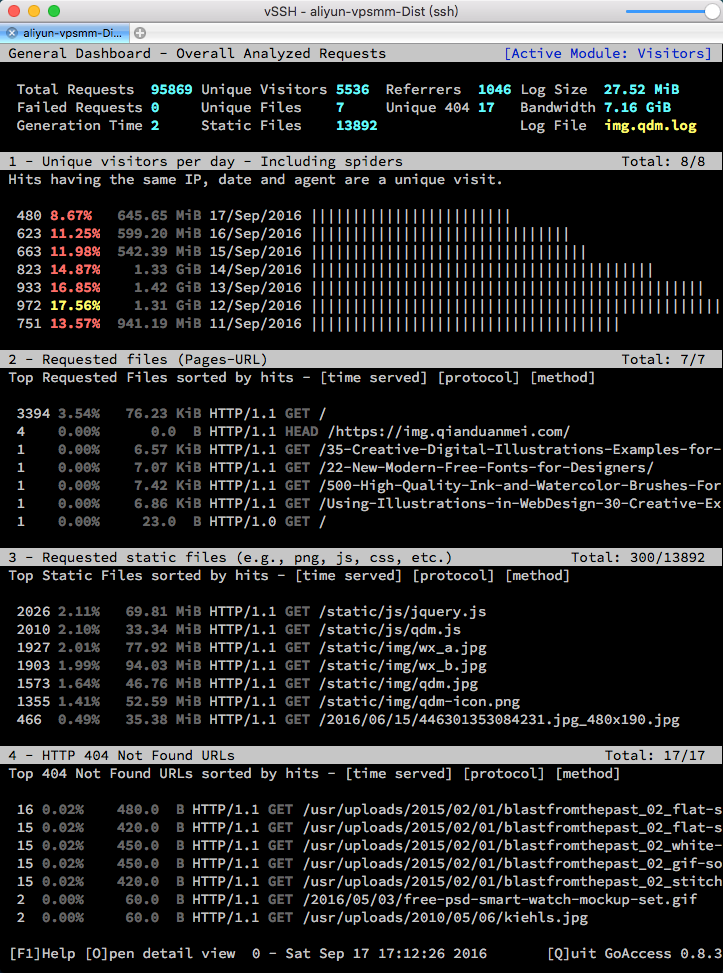The image size is (723, 973).
Task: Adjust the slider in the title bar
Action: (x=712, y=11)
